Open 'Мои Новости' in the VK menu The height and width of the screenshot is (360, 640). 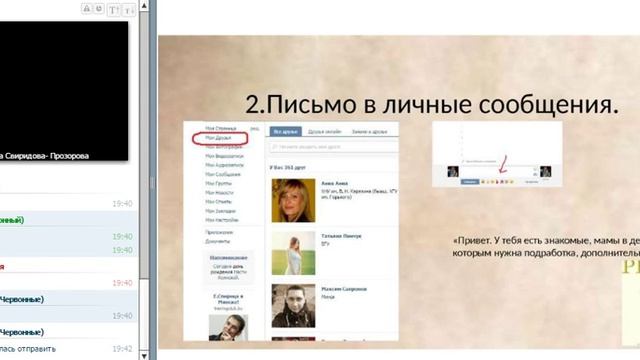(x=220, y=193)
